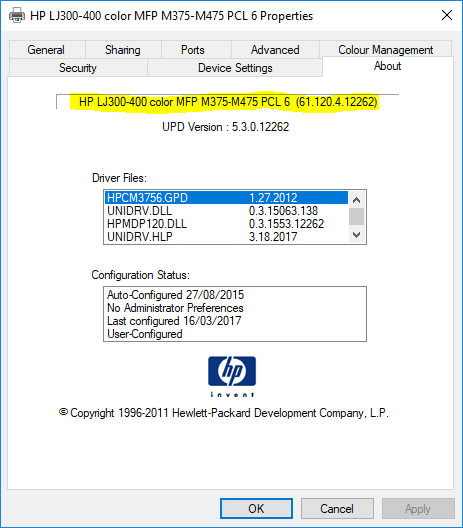
Task: Click the greyed-out Apply button
Action: [x=418, y=508]
